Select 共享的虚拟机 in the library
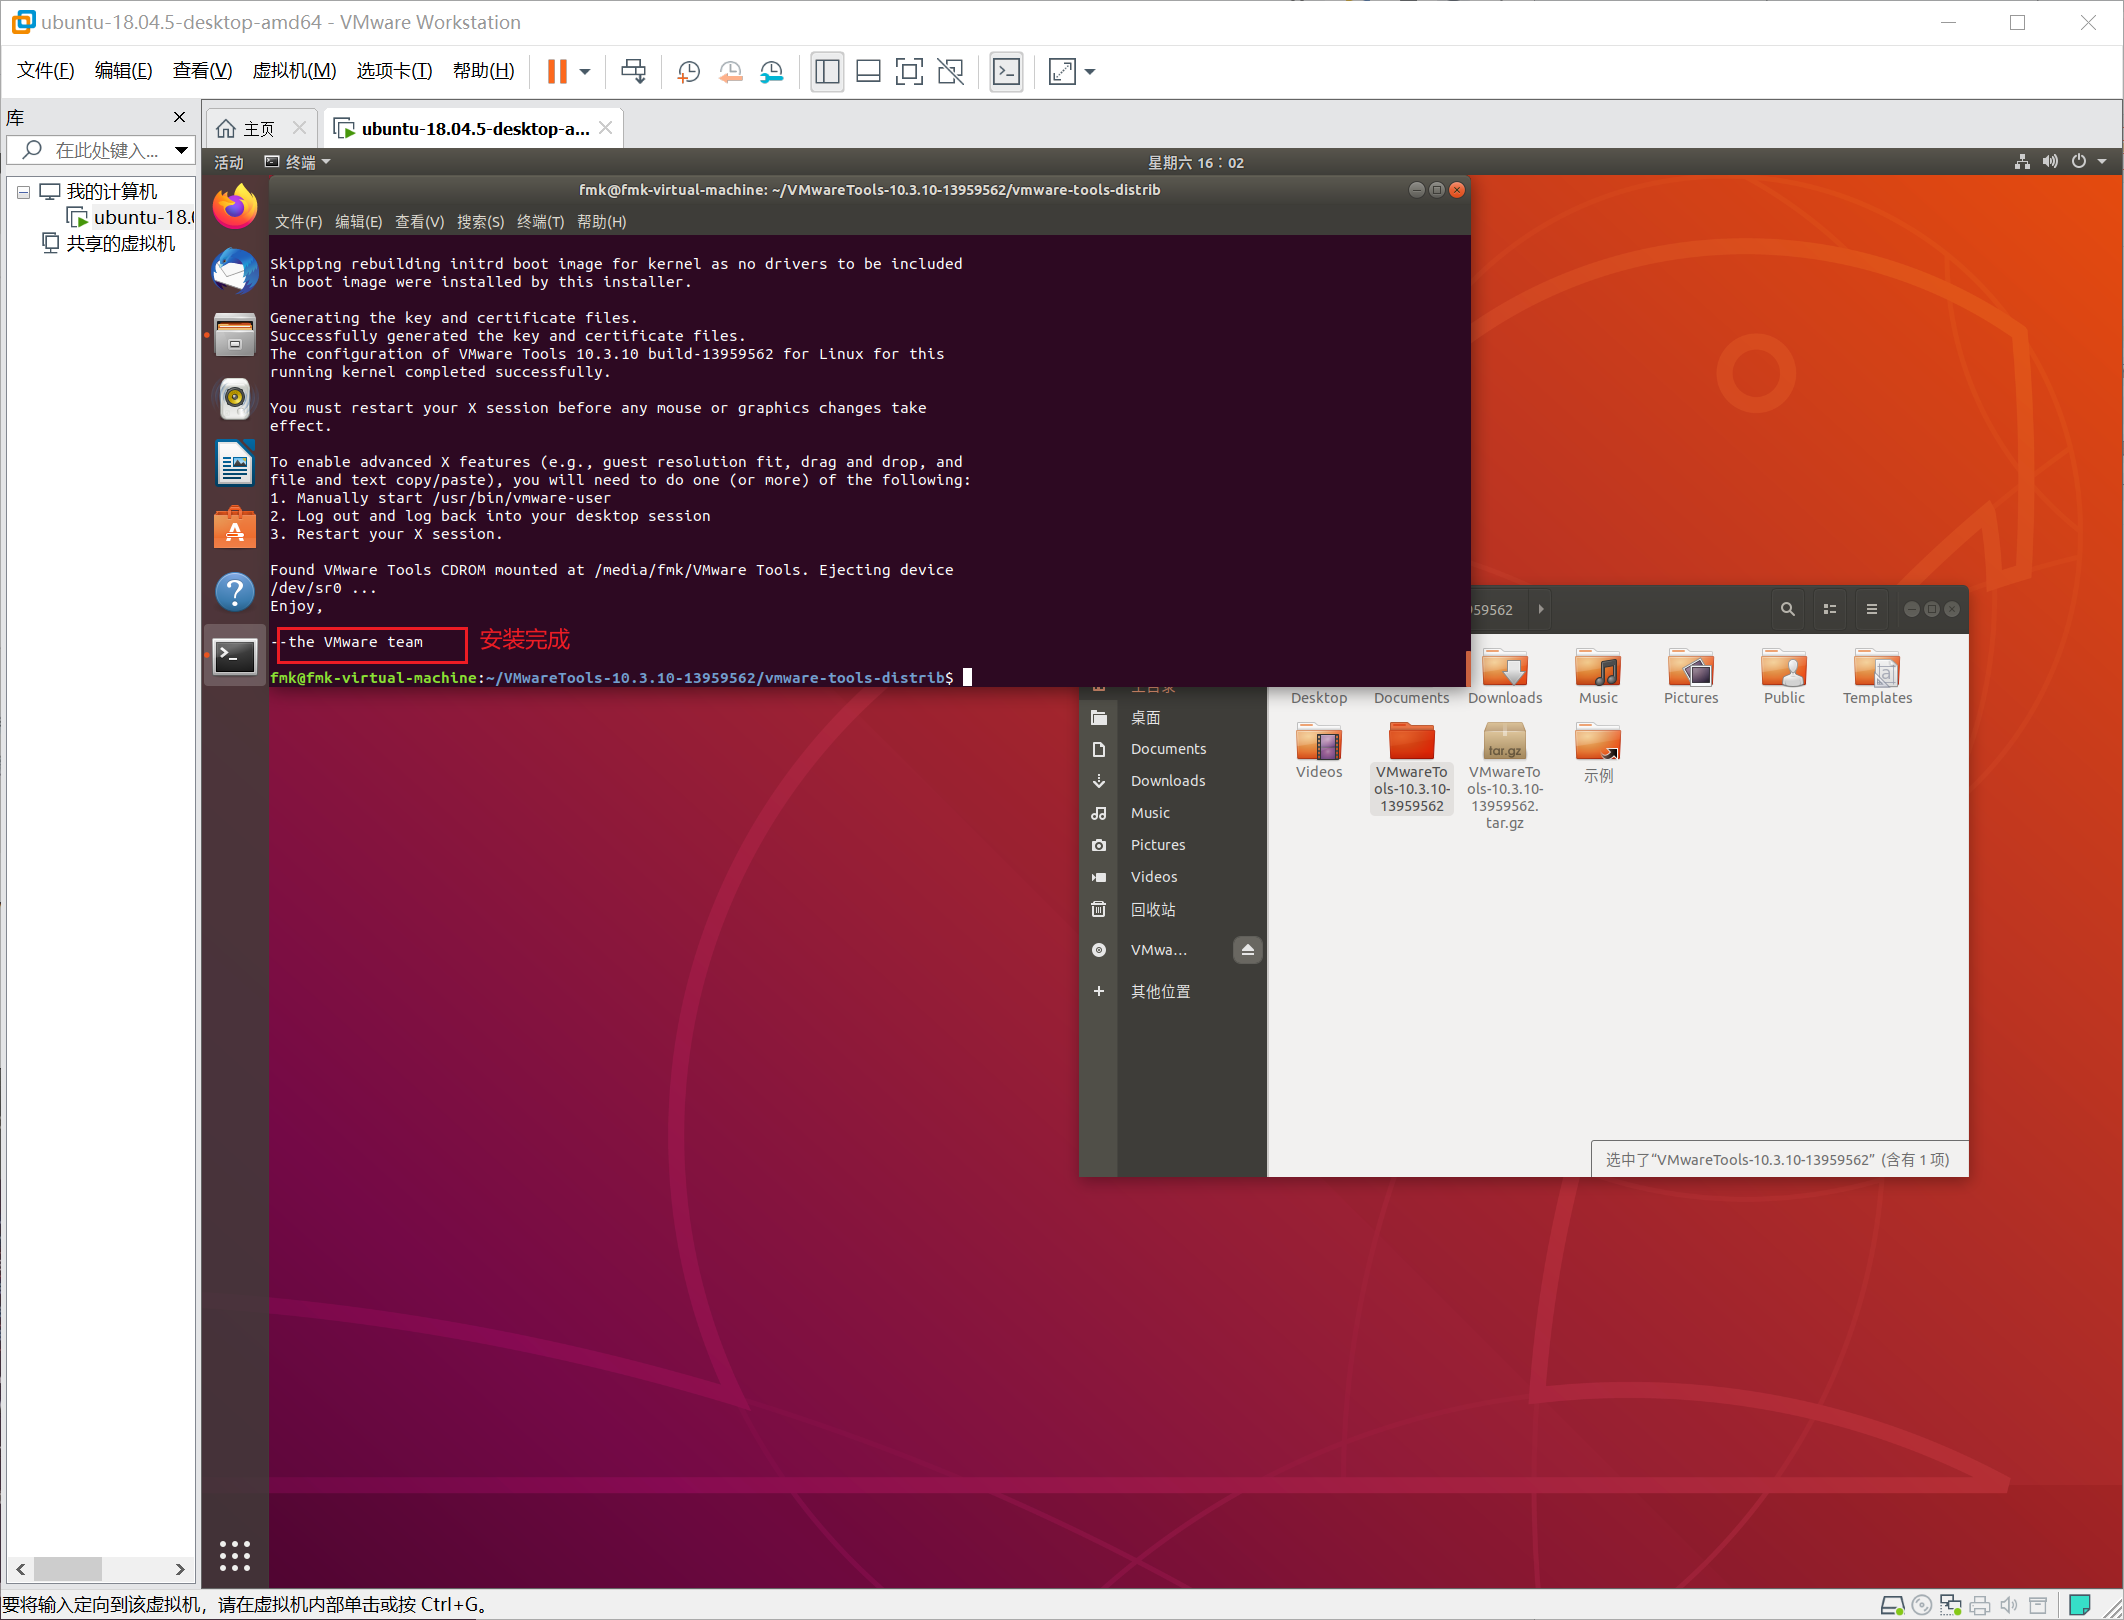This screenshot has height=1620, width=2124. point(109,244)
